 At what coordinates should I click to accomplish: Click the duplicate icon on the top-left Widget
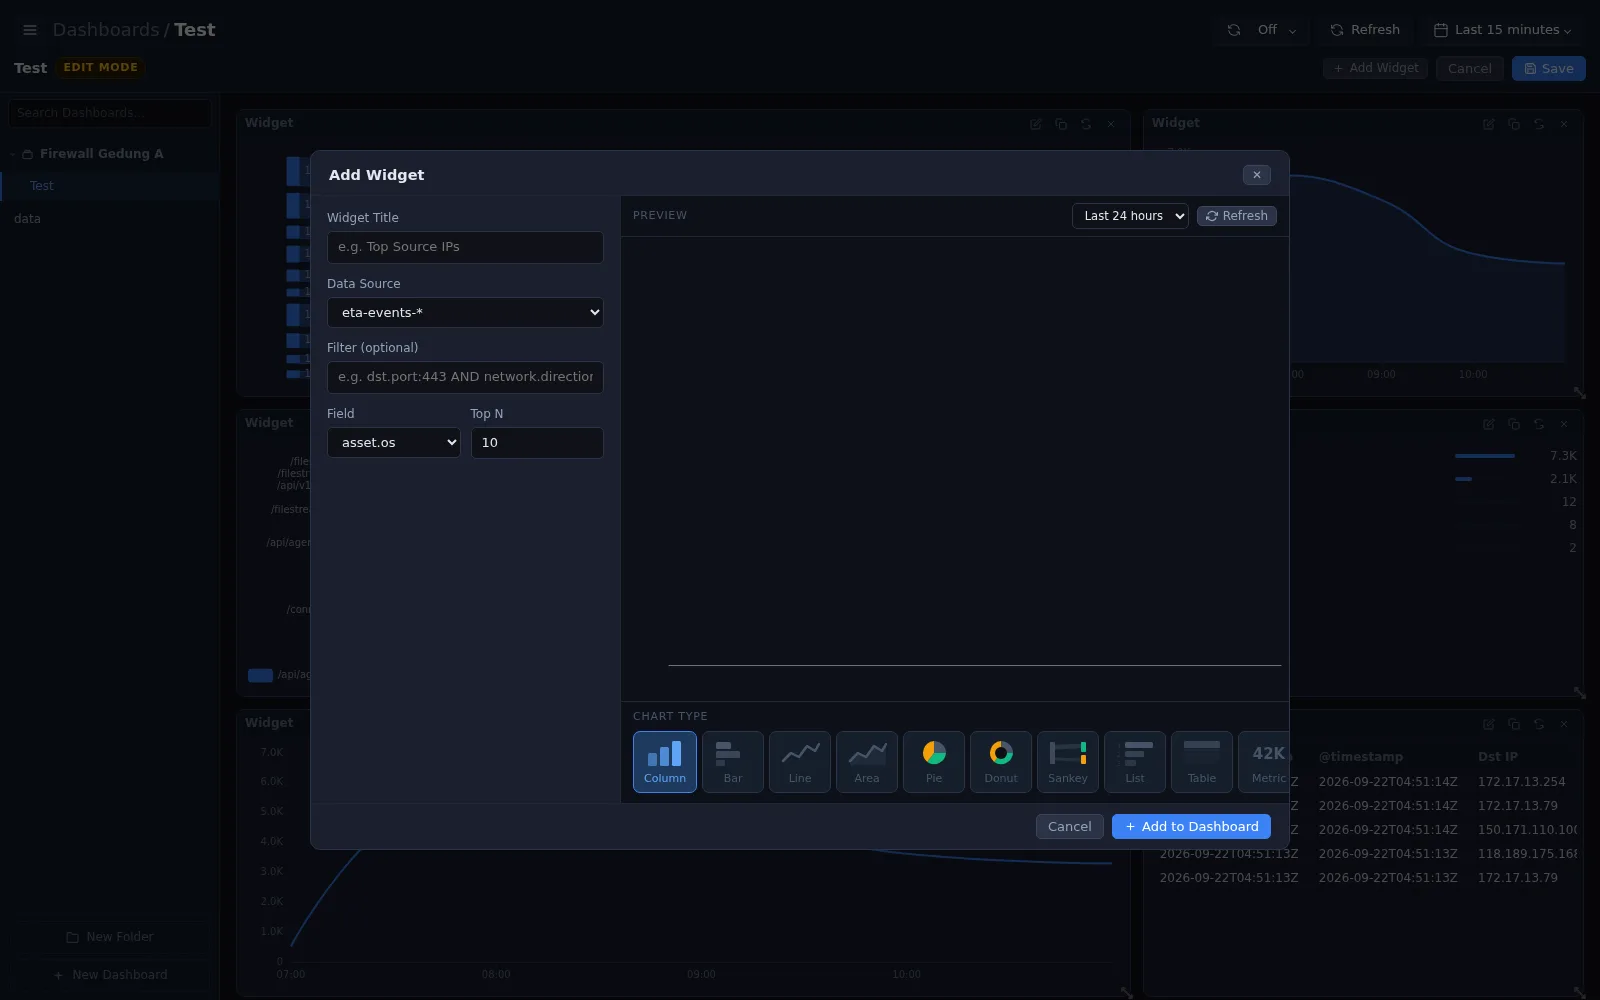pyautogui.click(x=1061, y=124)
